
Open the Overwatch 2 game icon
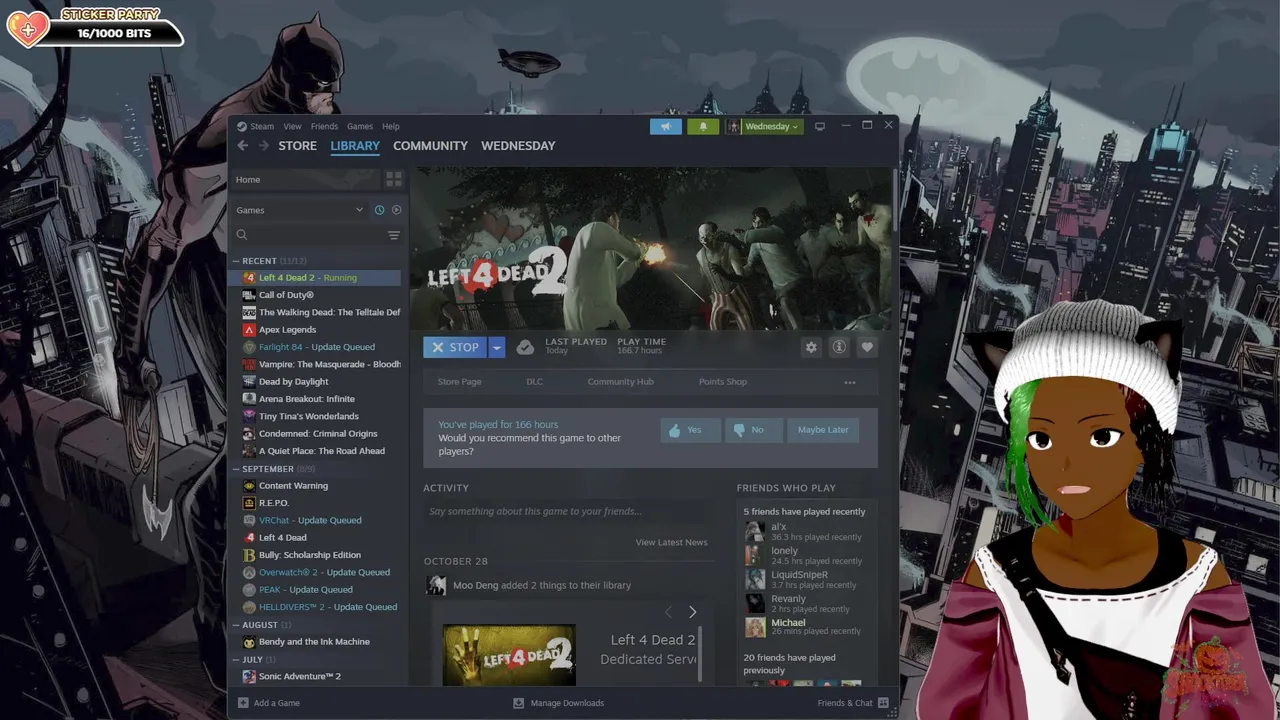[249, 572]
